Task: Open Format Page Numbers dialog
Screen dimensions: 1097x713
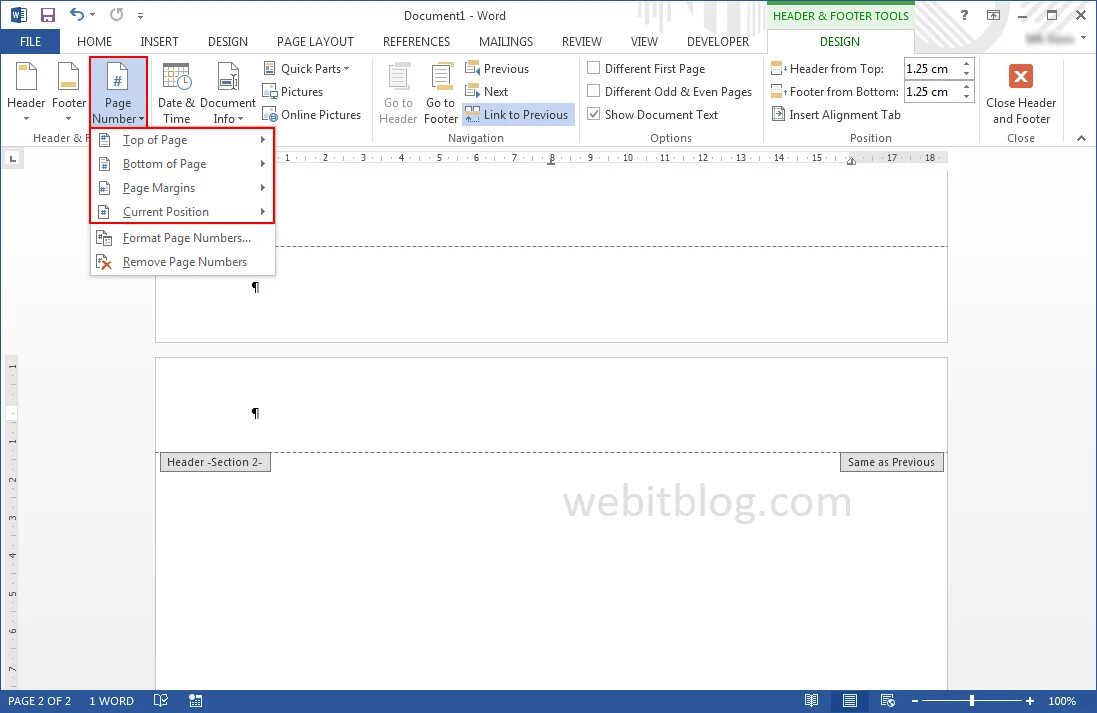Action: [187, 237]
